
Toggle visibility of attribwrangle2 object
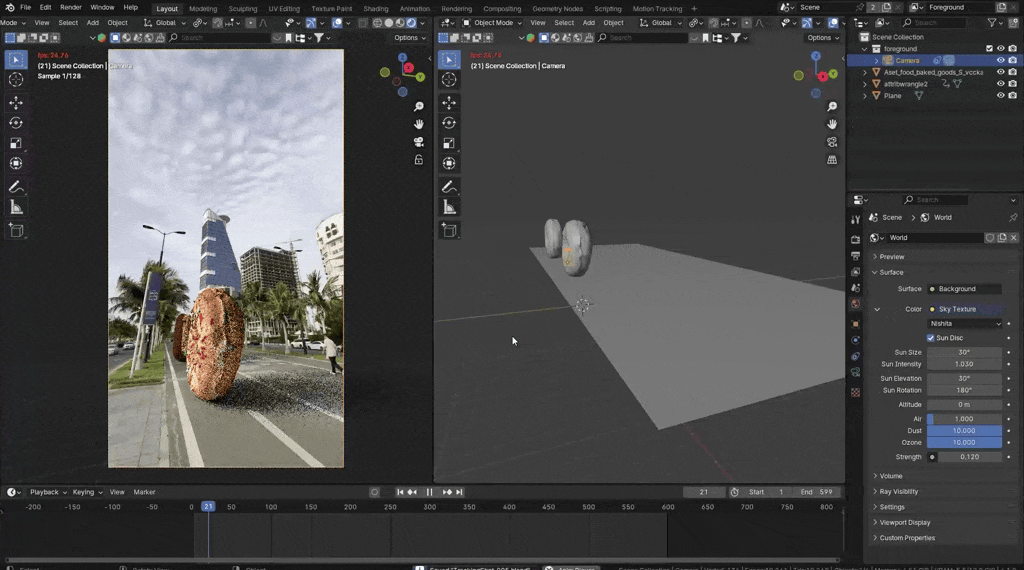(1000, 84)
